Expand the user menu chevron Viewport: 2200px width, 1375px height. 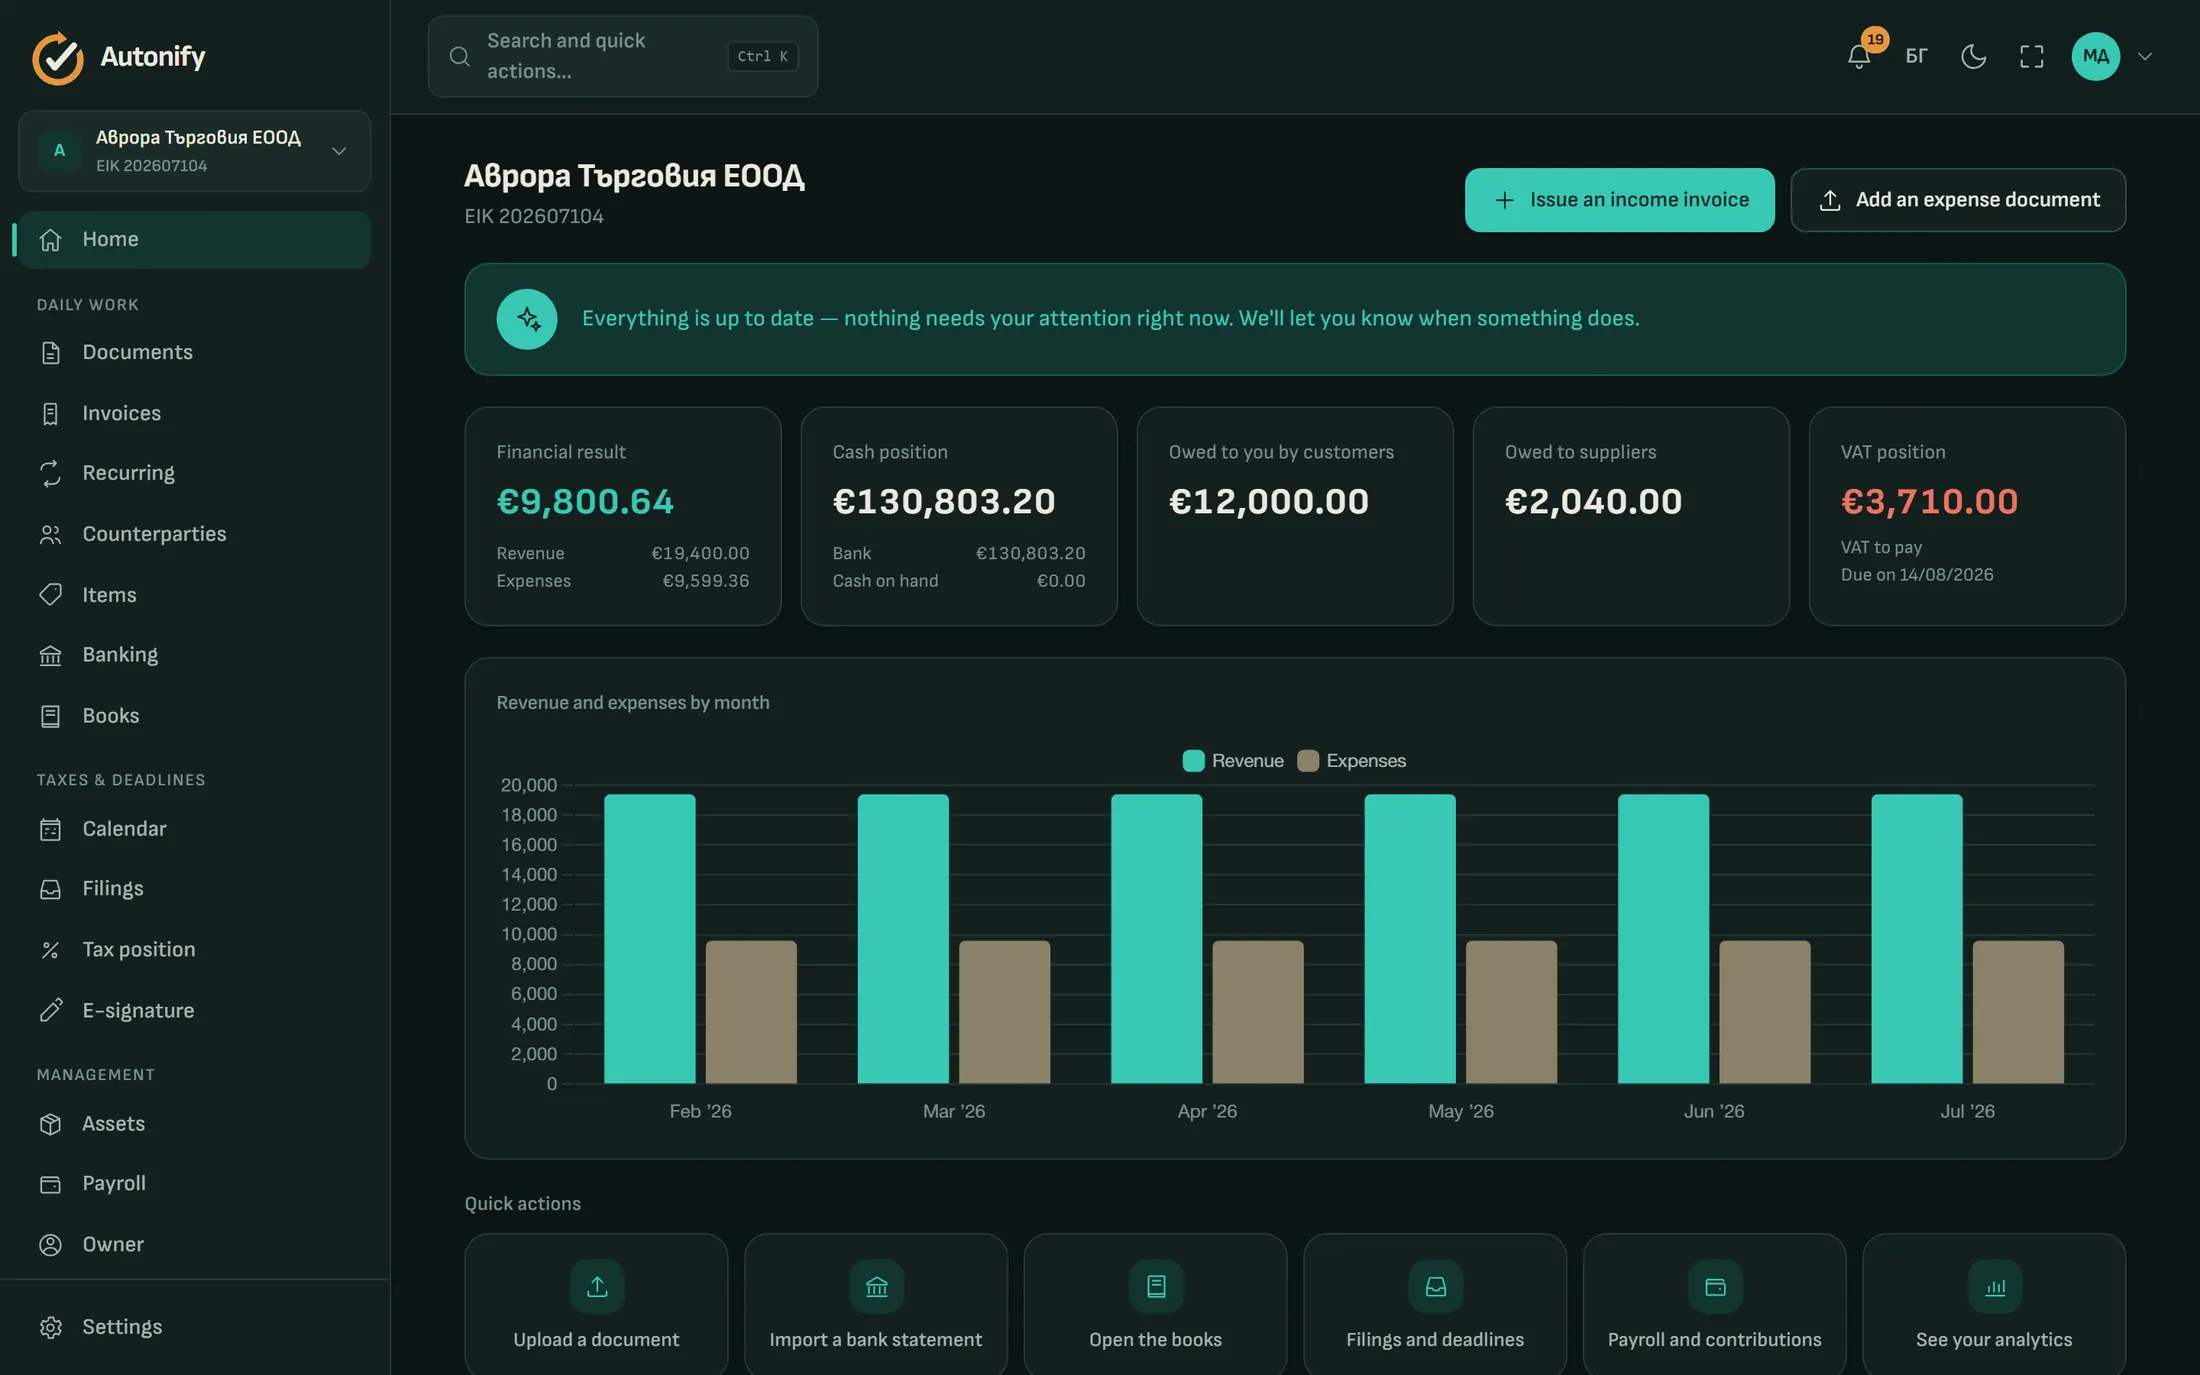tap(2145, 56)
